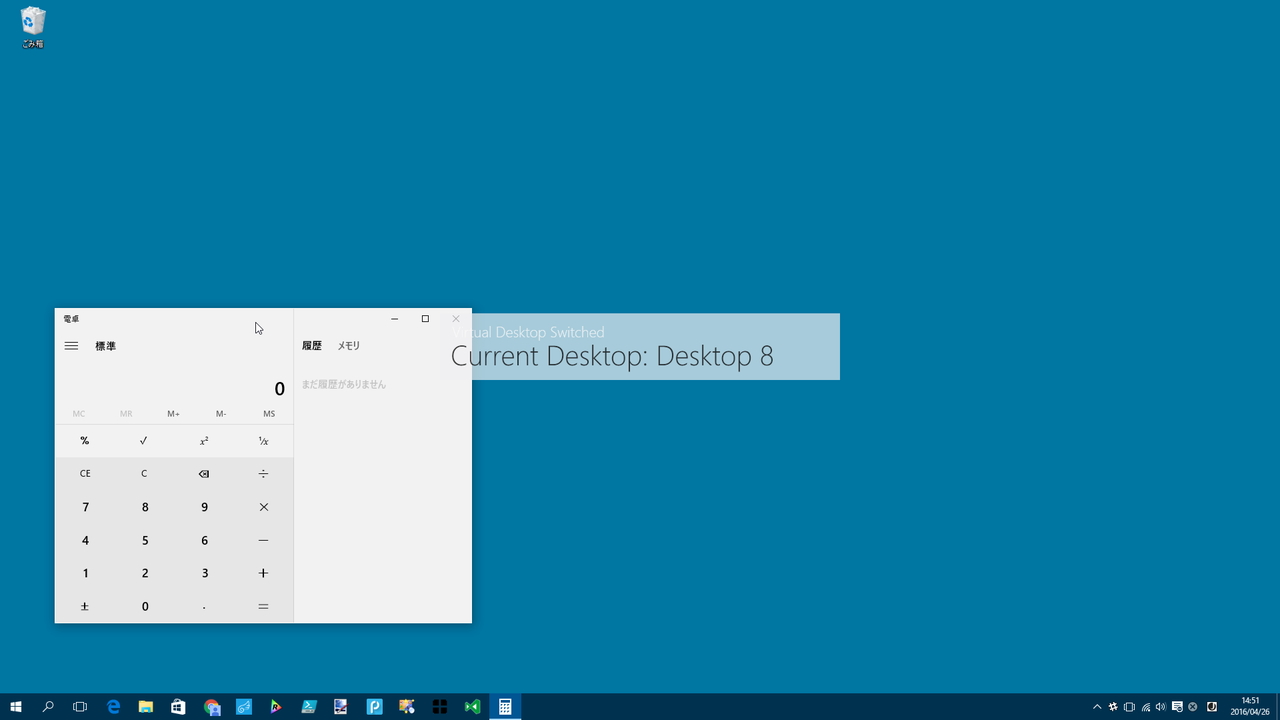Click the 標準 mode title
1280x720 pixels.
(x=105, y=346)
